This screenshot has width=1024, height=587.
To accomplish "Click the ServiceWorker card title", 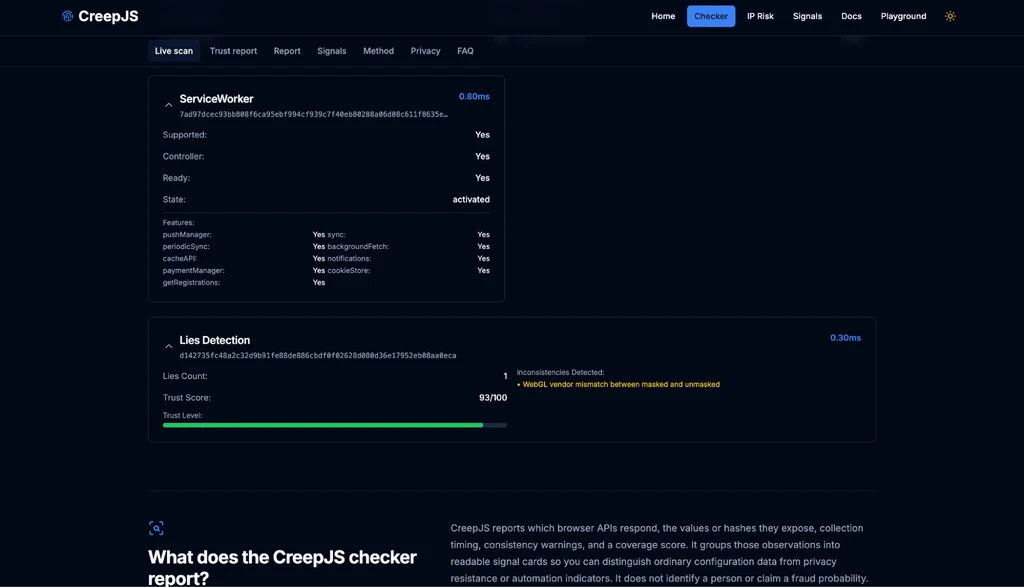I will (216, 99).
